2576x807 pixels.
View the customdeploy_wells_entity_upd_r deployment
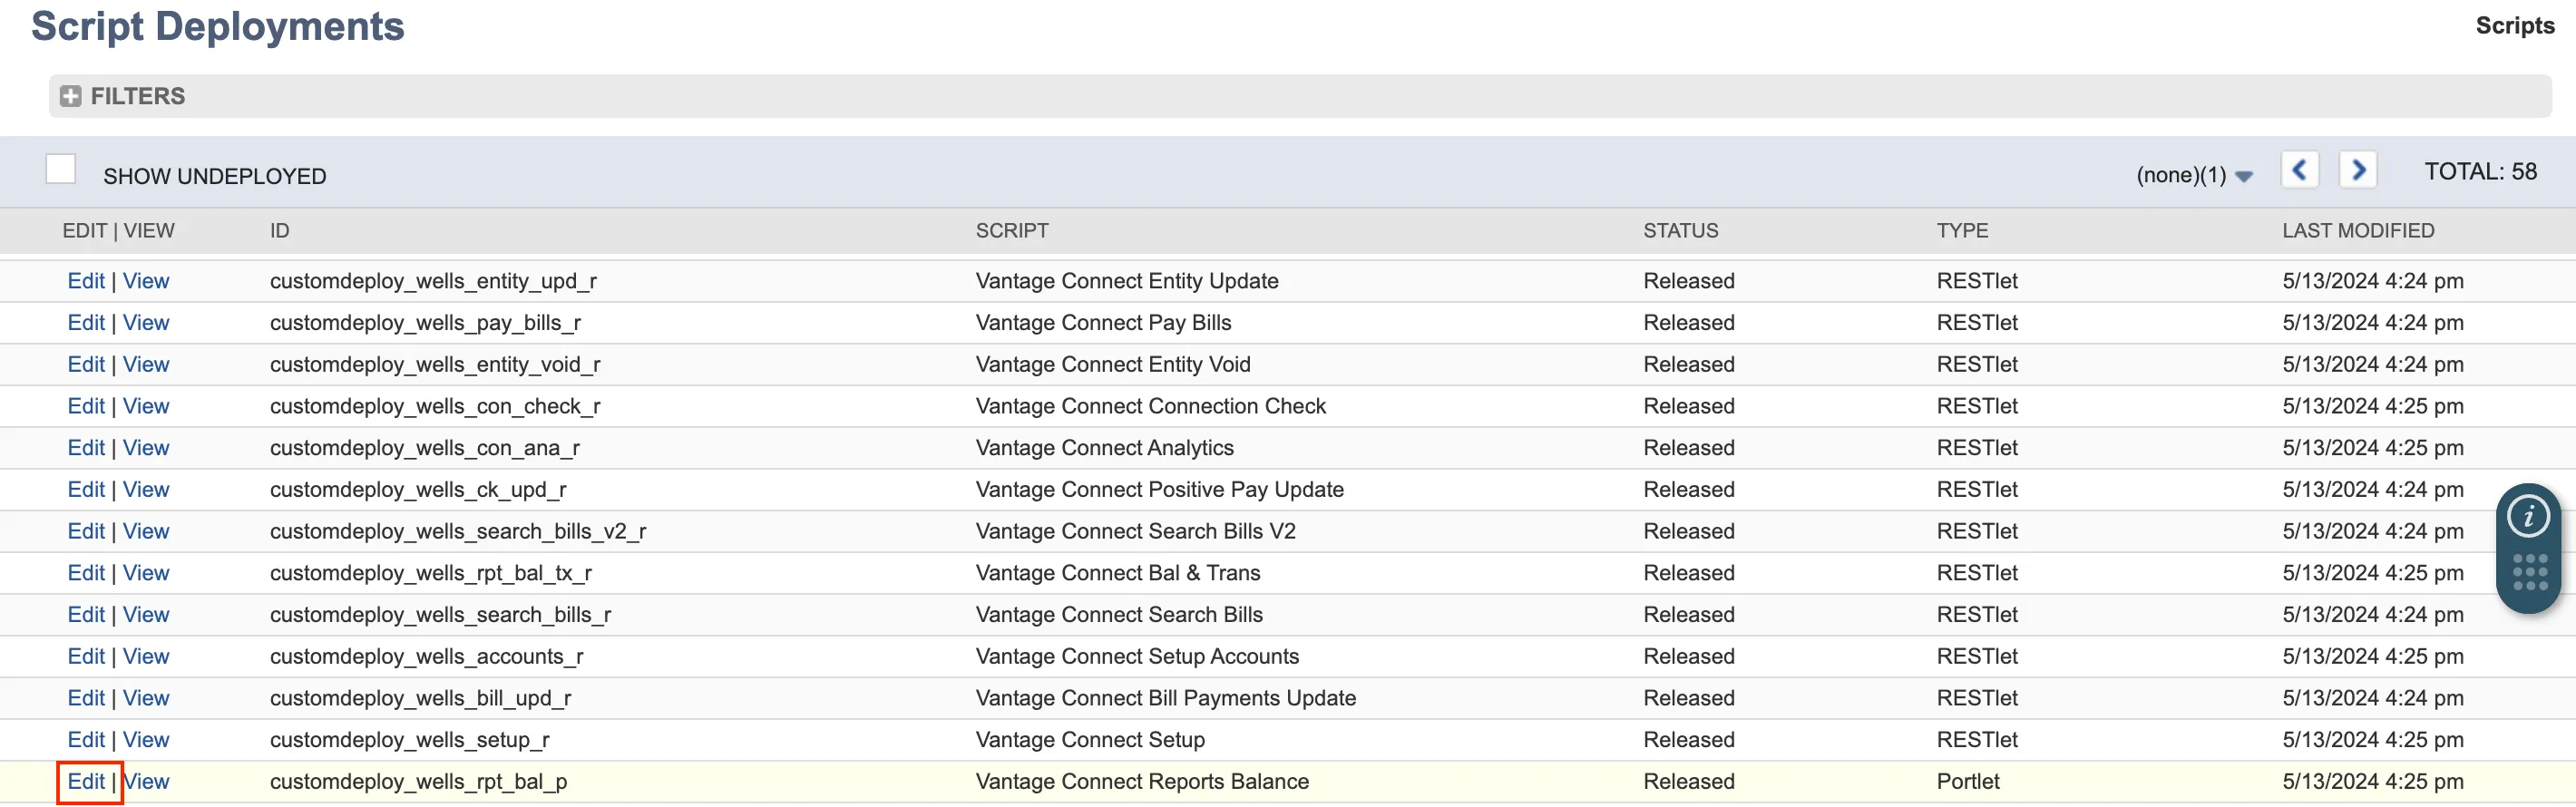point(146,281)
